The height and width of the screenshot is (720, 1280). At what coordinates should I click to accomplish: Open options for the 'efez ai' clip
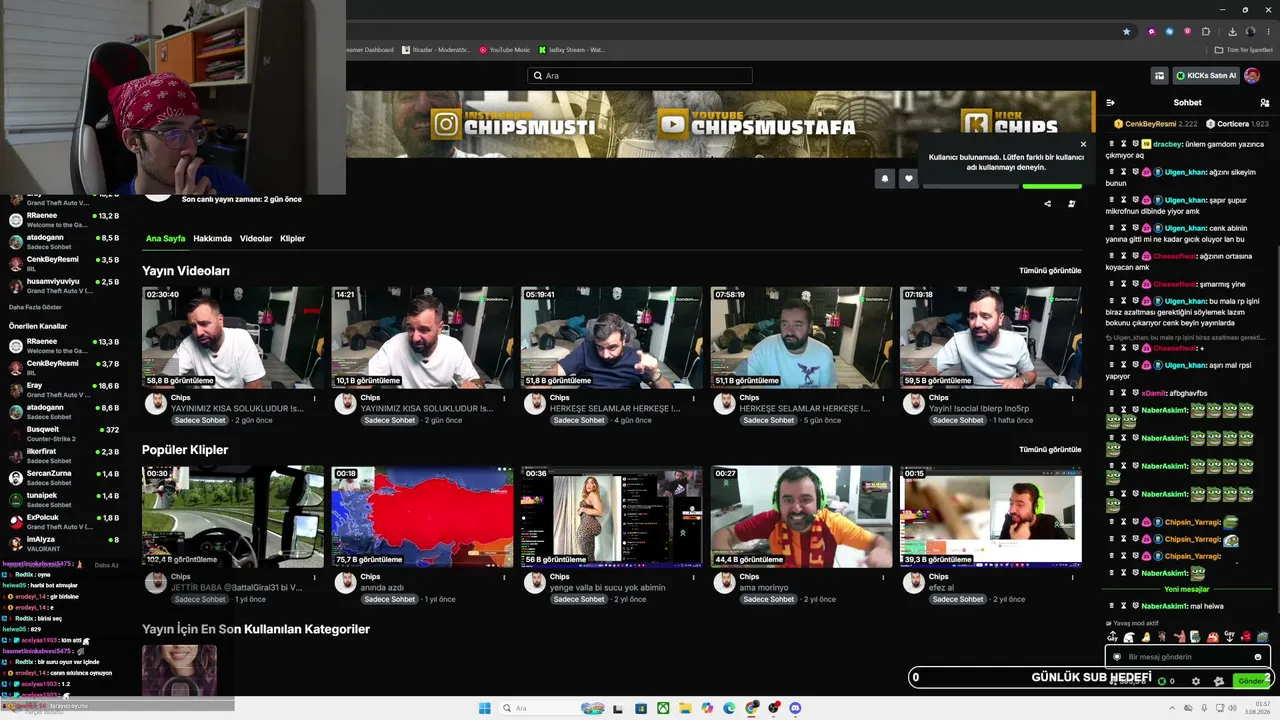(1073, 577)
